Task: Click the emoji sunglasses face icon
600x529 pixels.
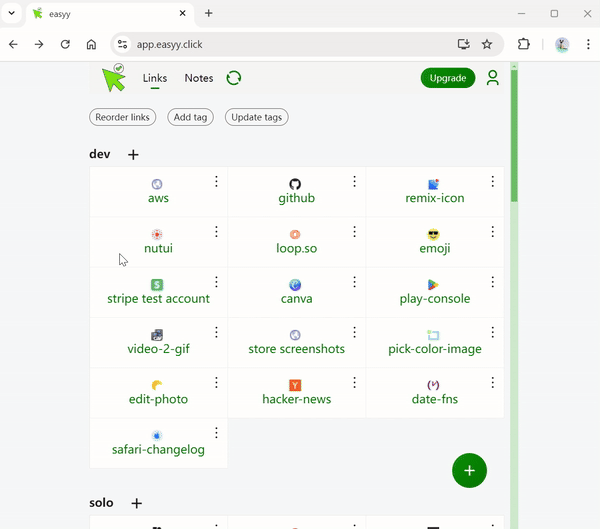Action: tap(433, 234)
